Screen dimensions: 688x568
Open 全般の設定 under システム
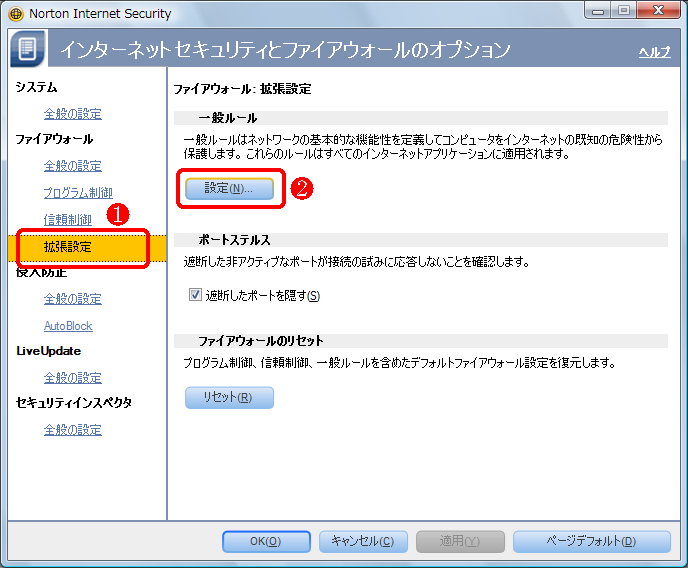[x=72, y=114]
